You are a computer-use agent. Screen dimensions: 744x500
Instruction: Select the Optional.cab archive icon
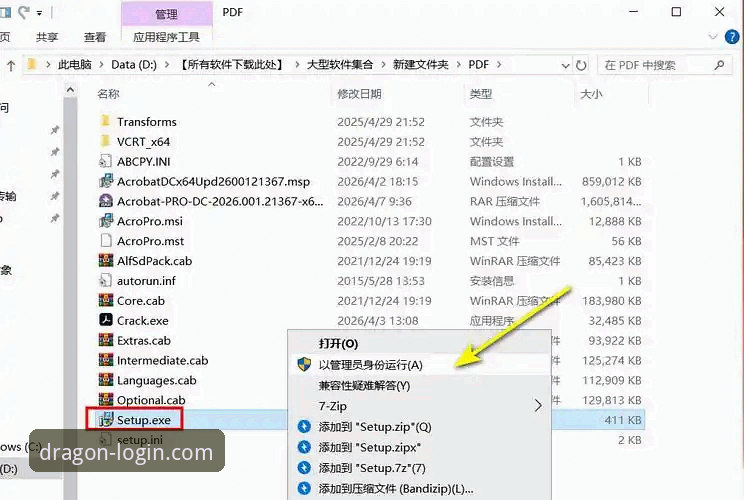[x=105, y=400]
